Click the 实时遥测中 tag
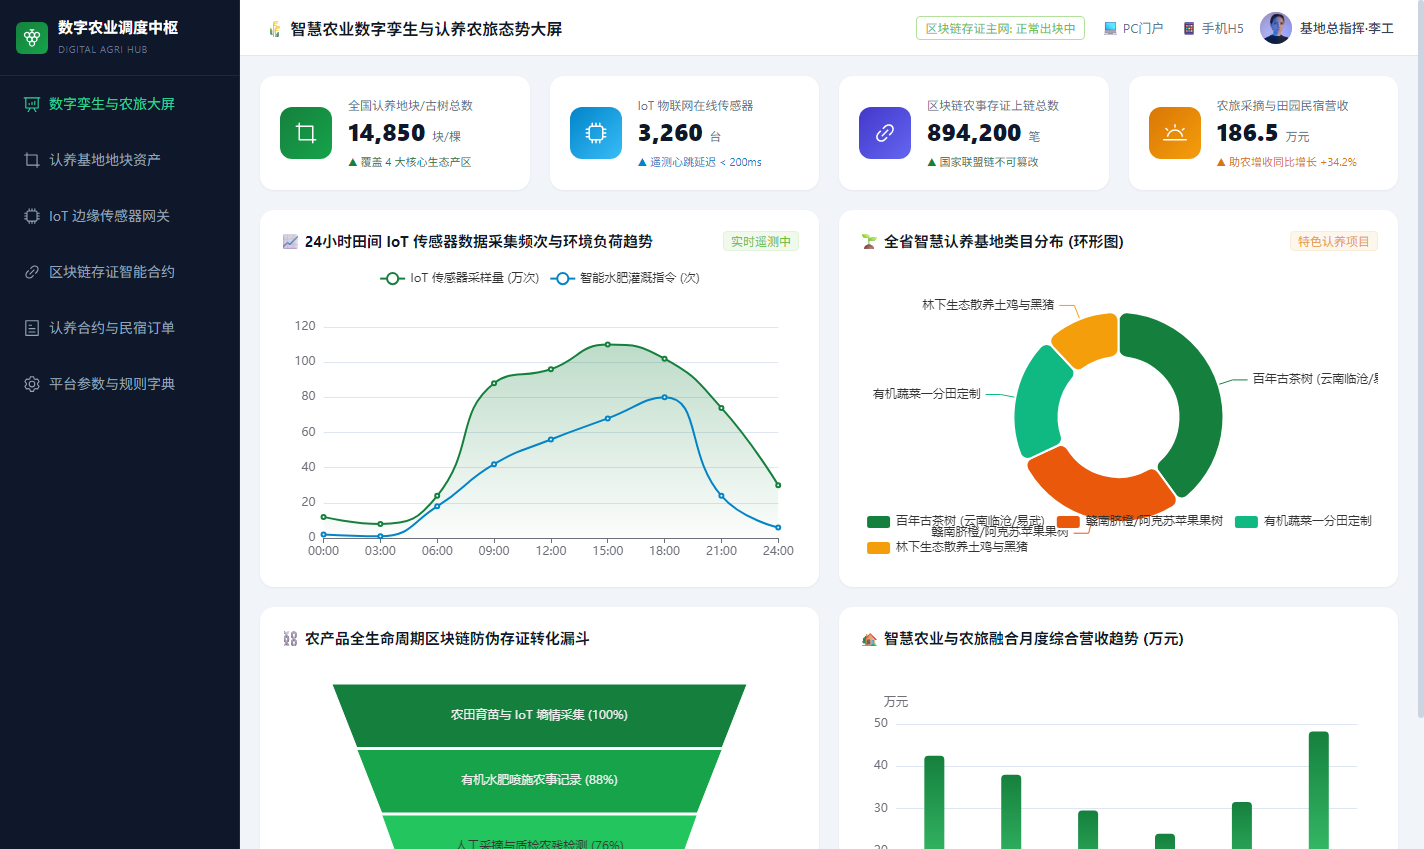 [x=761, y=241]
